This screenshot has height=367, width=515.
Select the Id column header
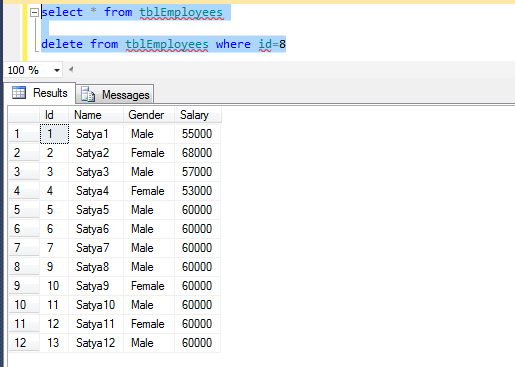54,115
